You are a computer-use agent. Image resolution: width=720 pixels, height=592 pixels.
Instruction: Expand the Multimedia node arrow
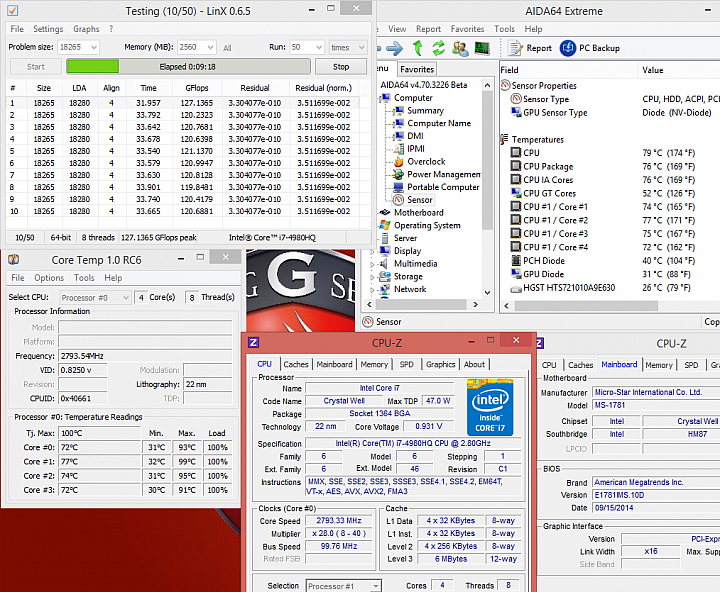pos(372,265)
